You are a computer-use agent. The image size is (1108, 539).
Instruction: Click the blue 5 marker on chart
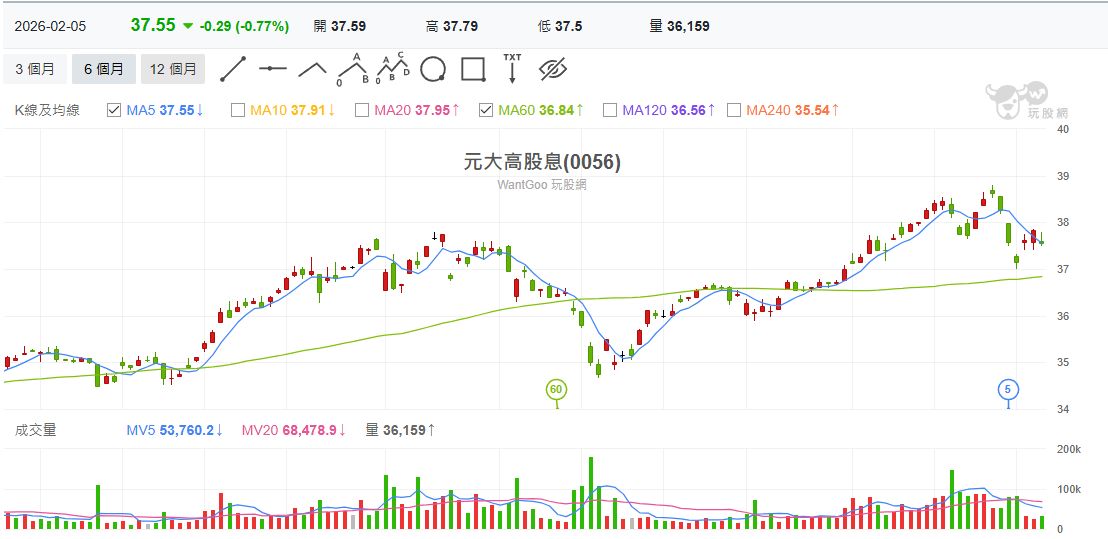(x=1008, y=389)
